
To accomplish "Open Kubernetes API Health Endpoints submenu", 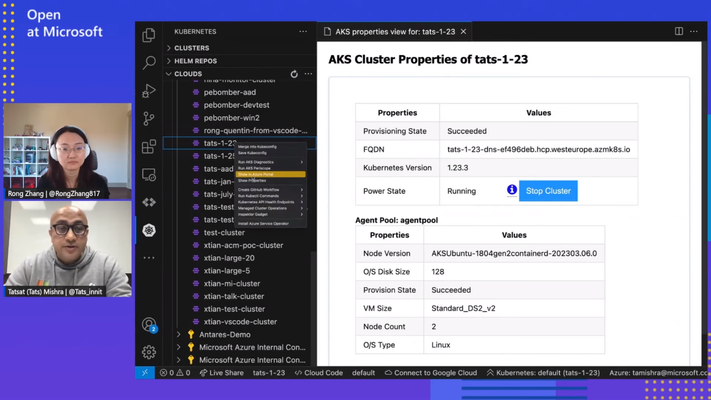I will [270, 202].
